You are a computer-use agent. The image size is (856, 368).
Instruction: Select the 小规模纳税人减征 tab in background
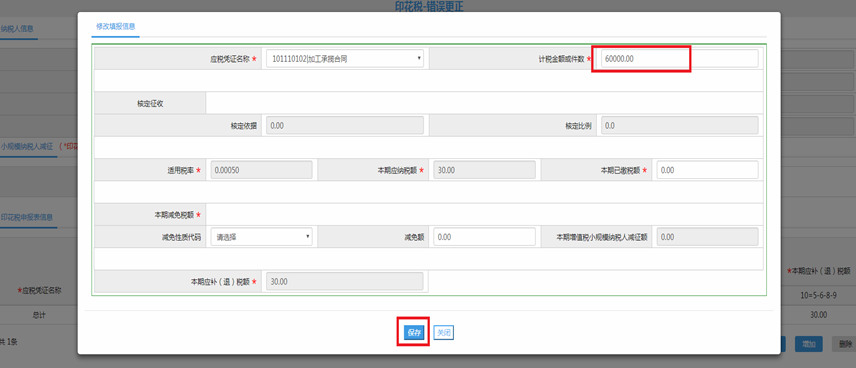tap(27, 146)
